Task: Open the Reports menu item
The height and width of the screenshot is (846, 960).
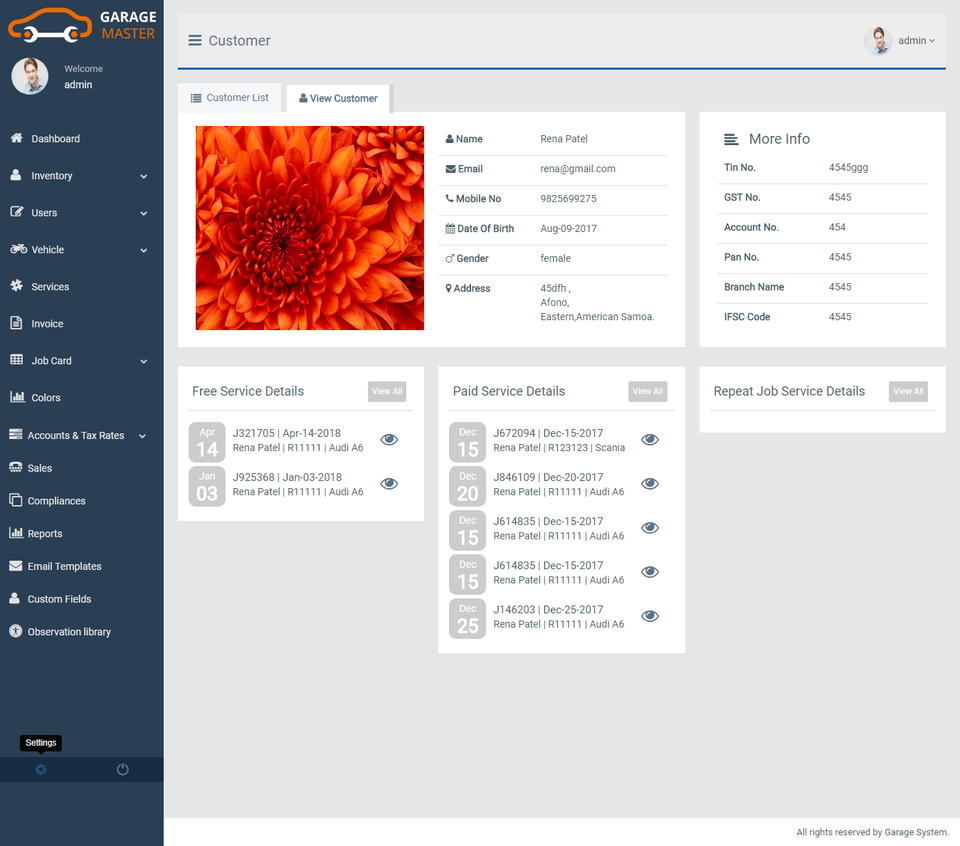Action: 45,534
